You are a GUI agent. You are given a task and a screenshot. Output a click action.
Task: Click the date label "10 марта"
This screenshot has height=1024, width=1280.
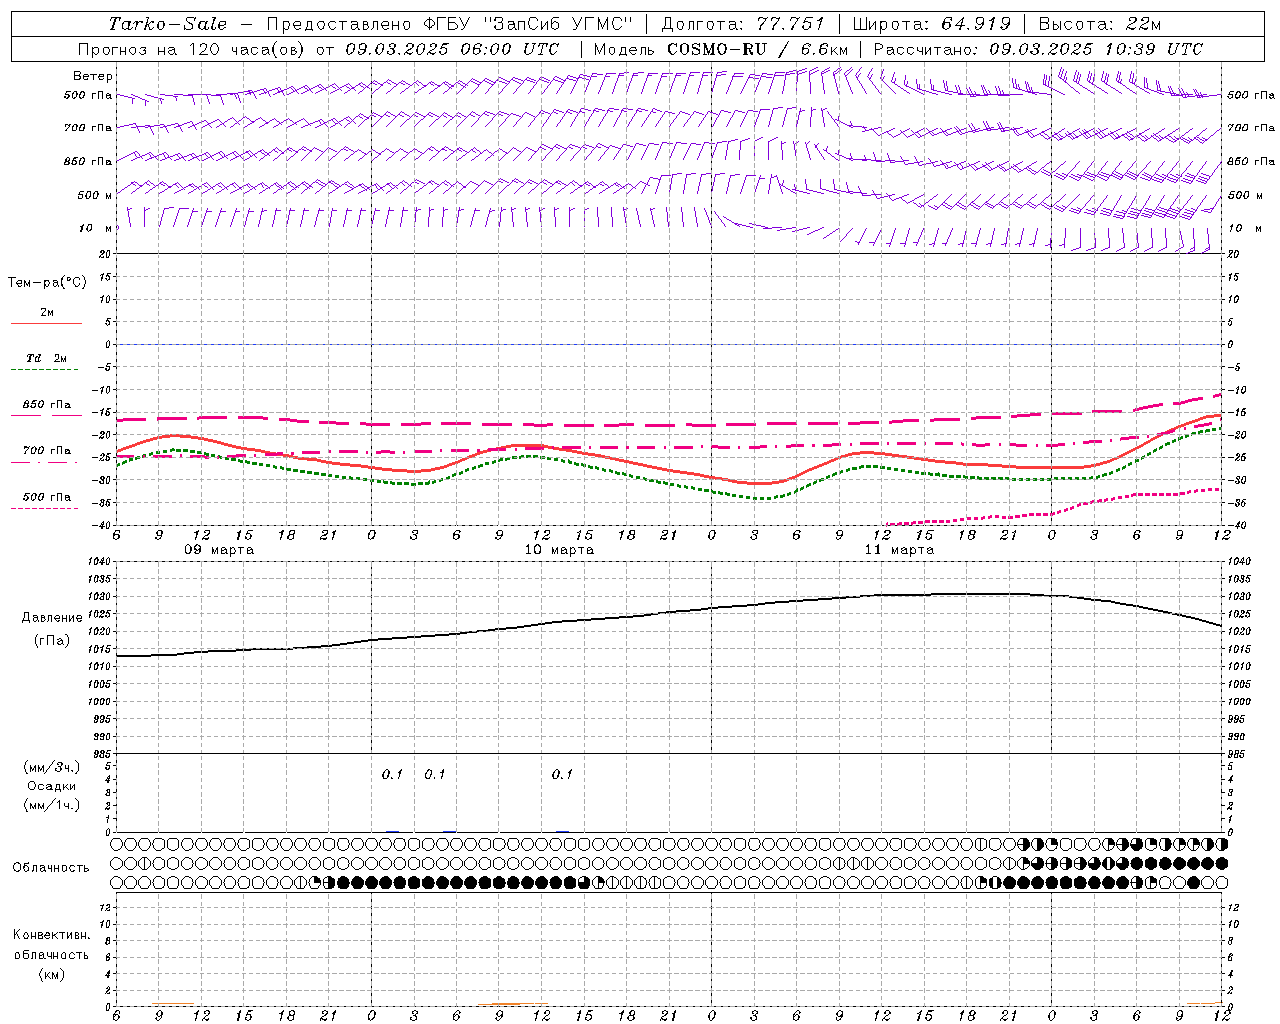tap(559, 550)
